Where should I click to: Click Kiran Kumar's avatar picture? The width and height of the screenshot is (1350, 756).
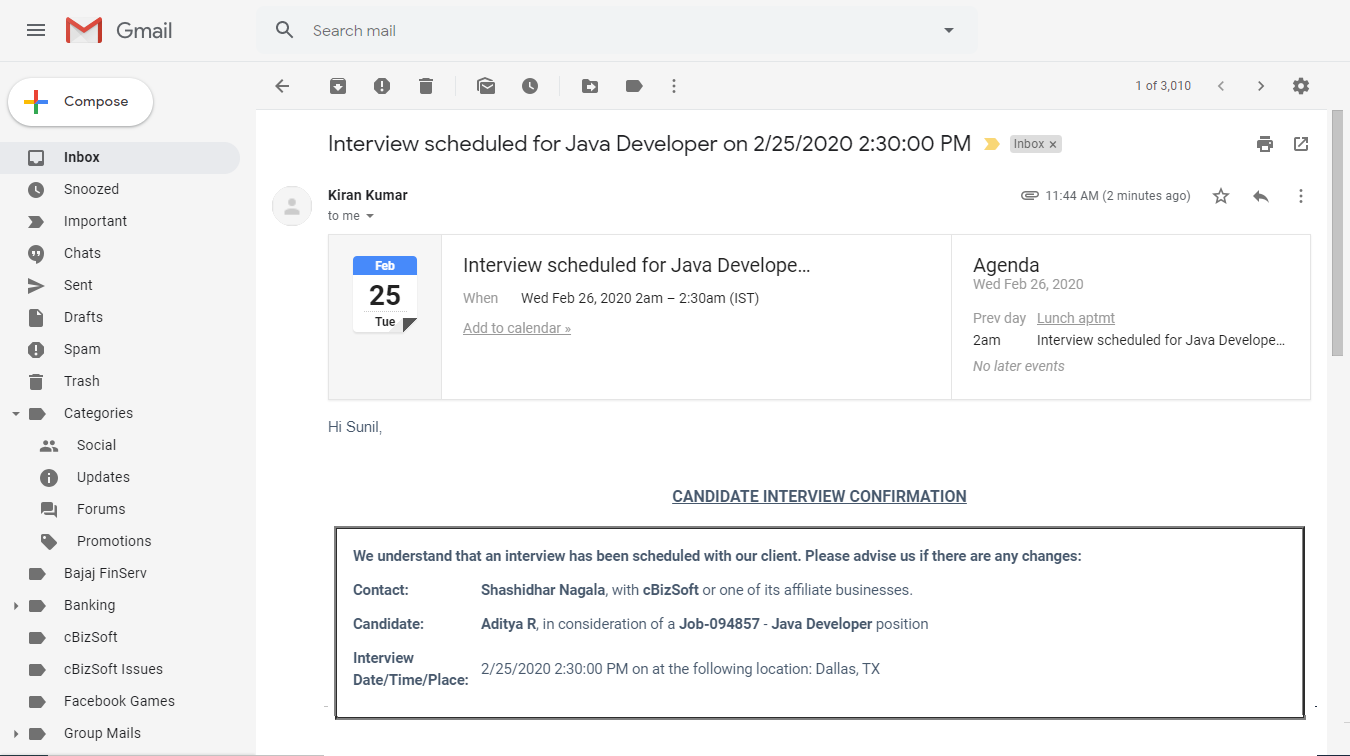(x=292, y=206)
